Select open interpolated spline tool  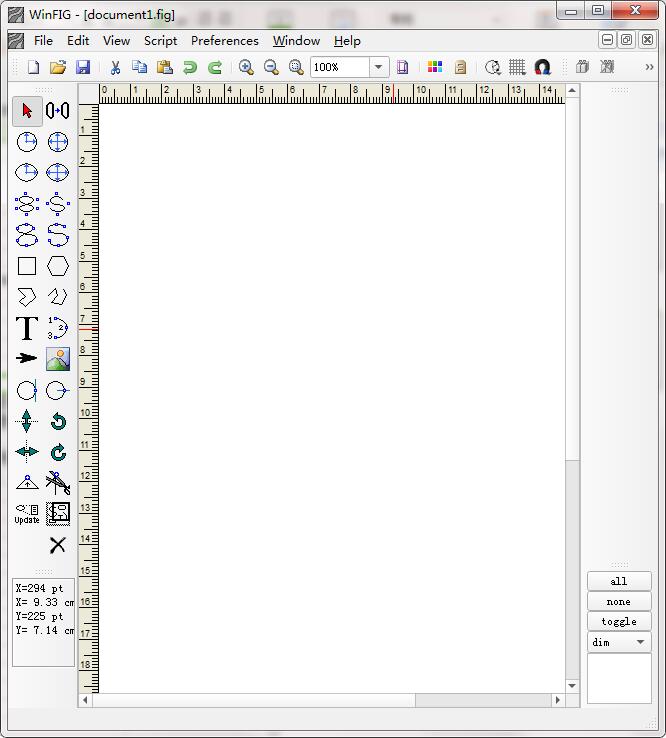[x=57, y=235]
